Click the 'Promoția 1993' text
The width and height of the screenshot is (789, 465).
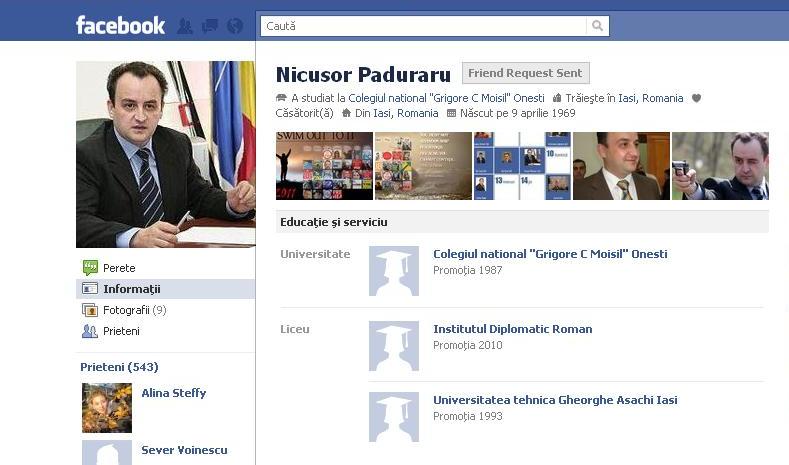tap(468, 416)
